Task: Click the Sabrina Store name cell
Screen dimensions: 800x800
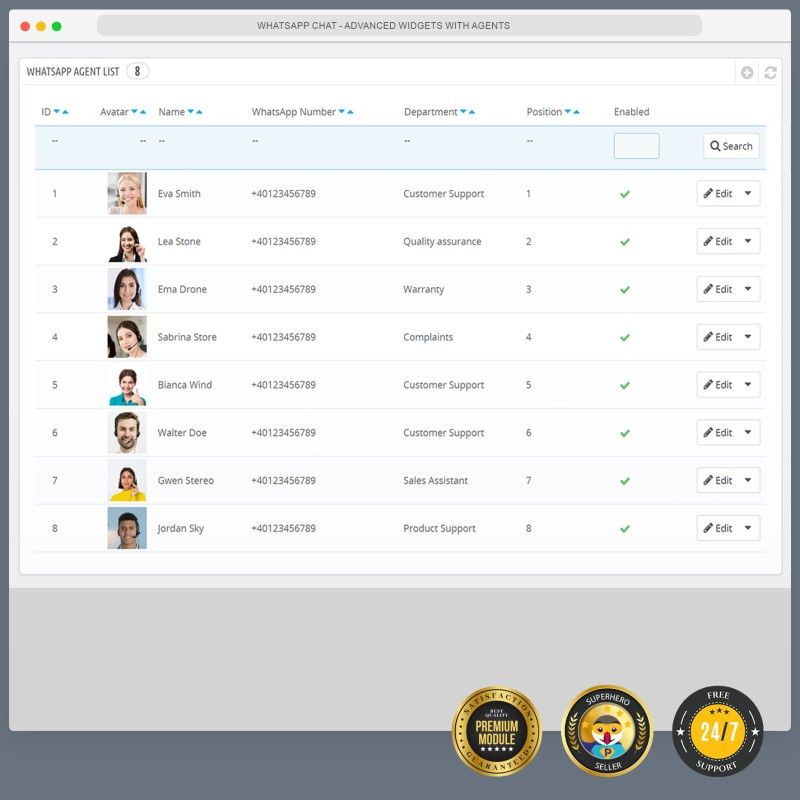Action: tap(187, 337)
